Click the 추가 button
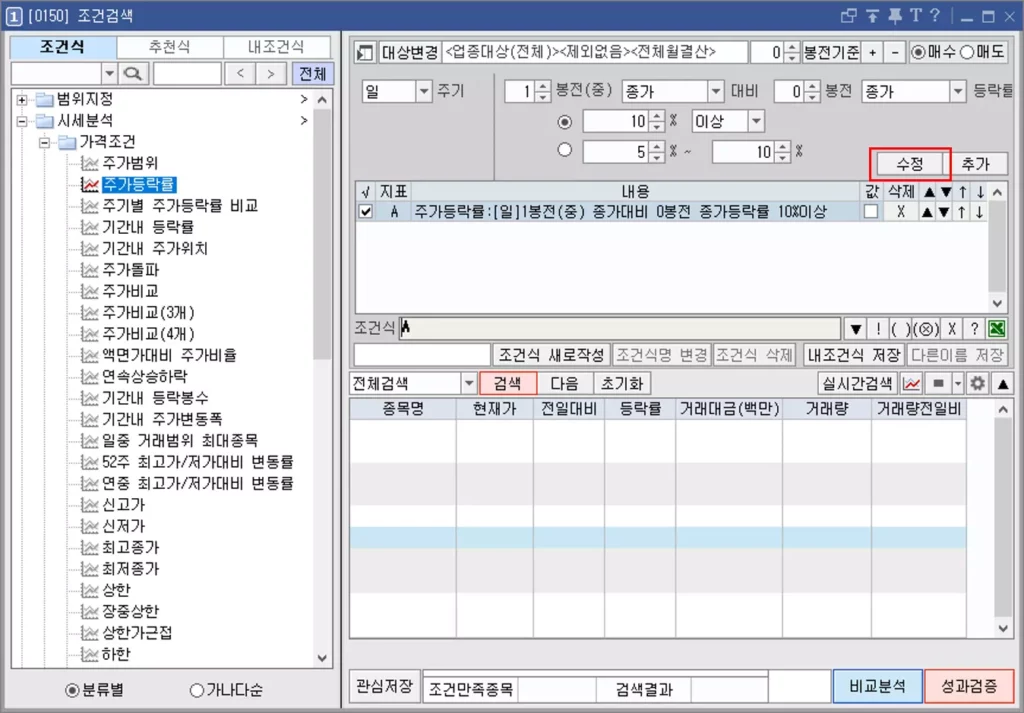The image size is (1024, 713). pyautogui.click(x=976, y=164)
